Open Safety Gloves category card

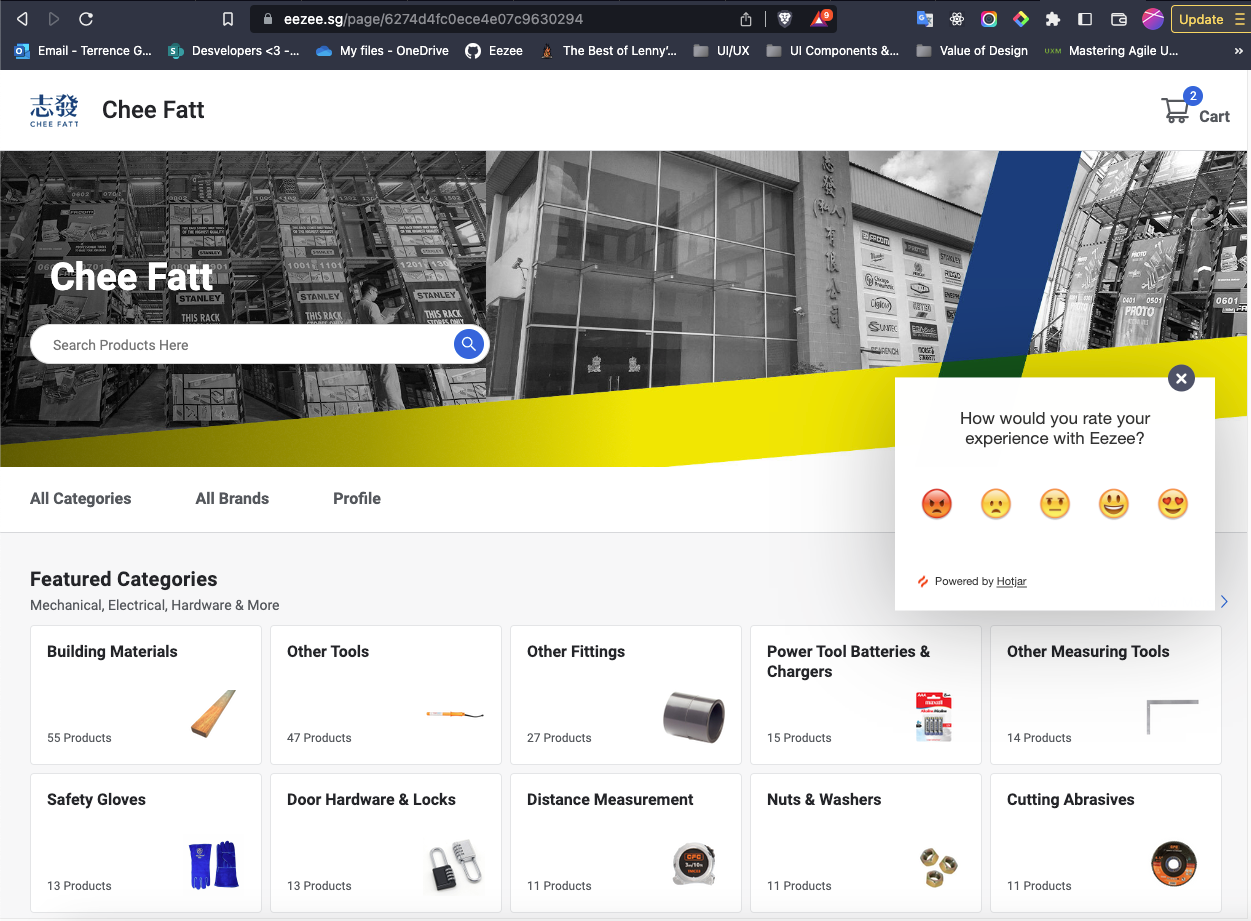click(x=146, y=843)
